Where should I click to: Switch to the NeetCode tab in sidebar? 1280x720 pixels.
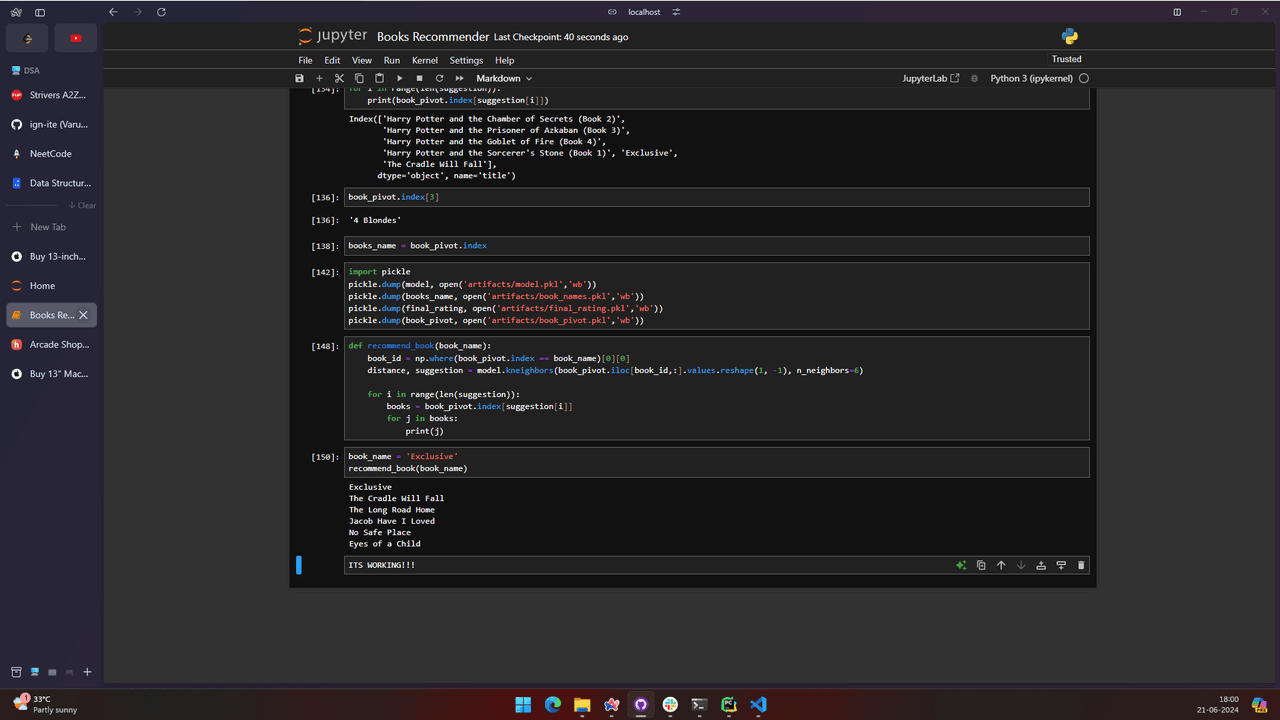50,154
